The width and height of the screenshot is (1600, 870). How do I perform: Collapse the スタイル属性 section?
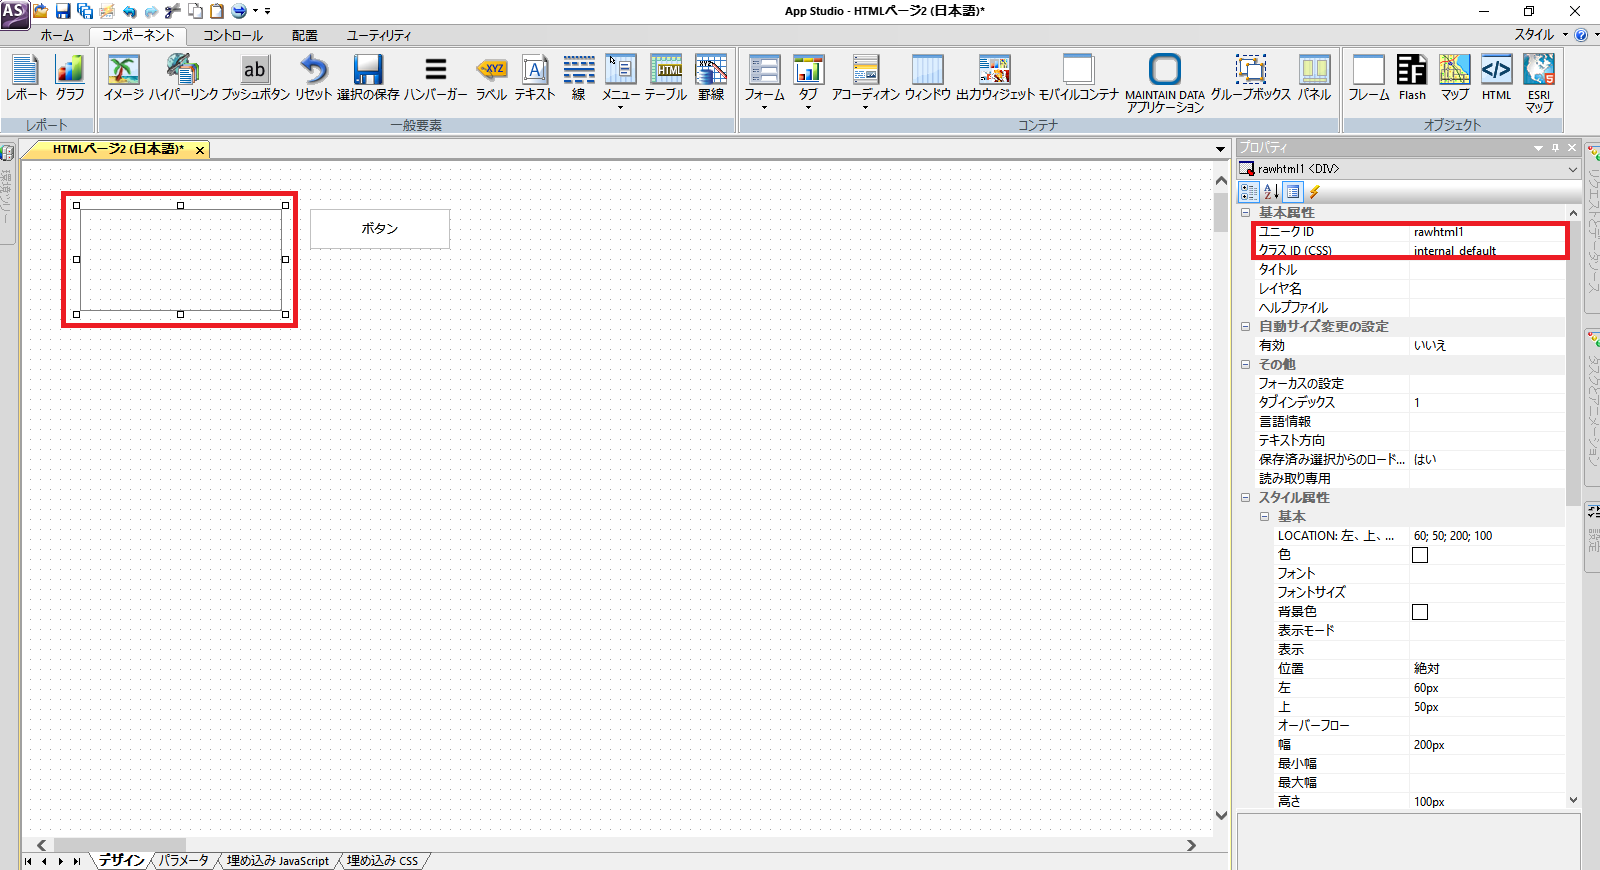1246,497
